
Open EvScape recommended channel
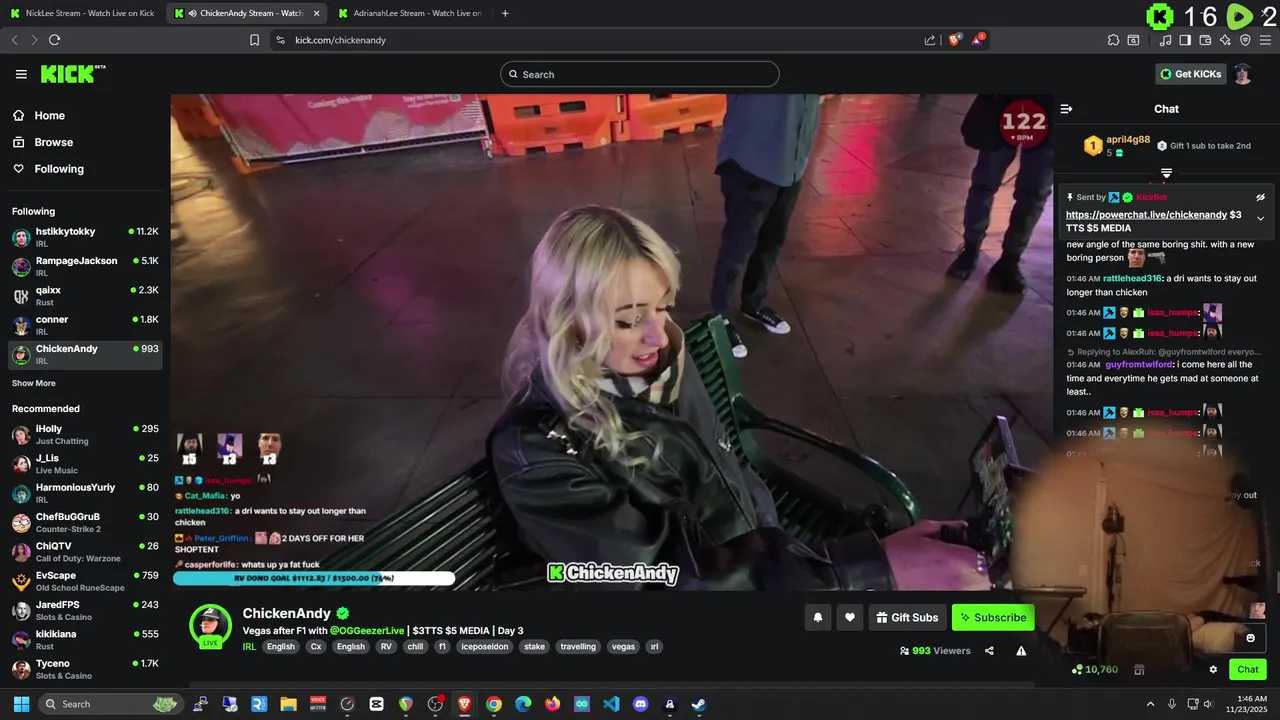[85, 580]
